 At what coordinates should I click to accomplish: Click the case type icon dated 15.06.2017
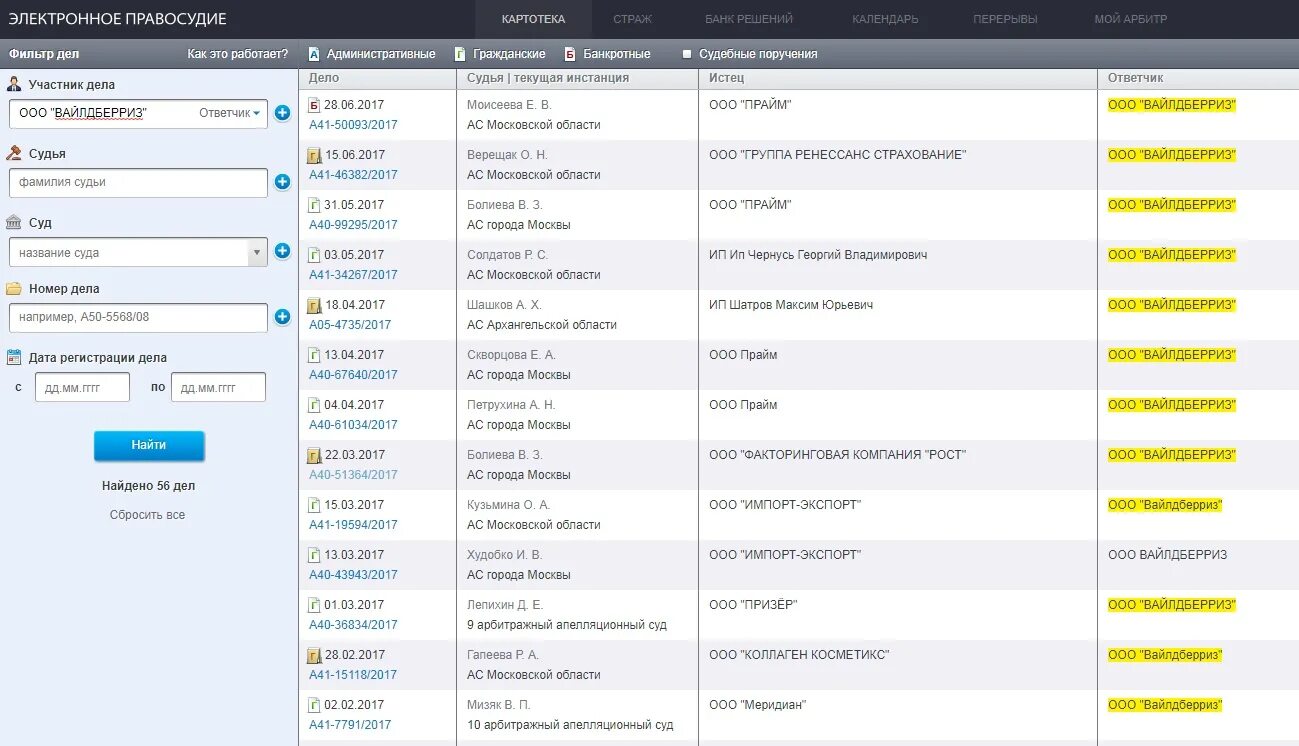pos(314,155)
